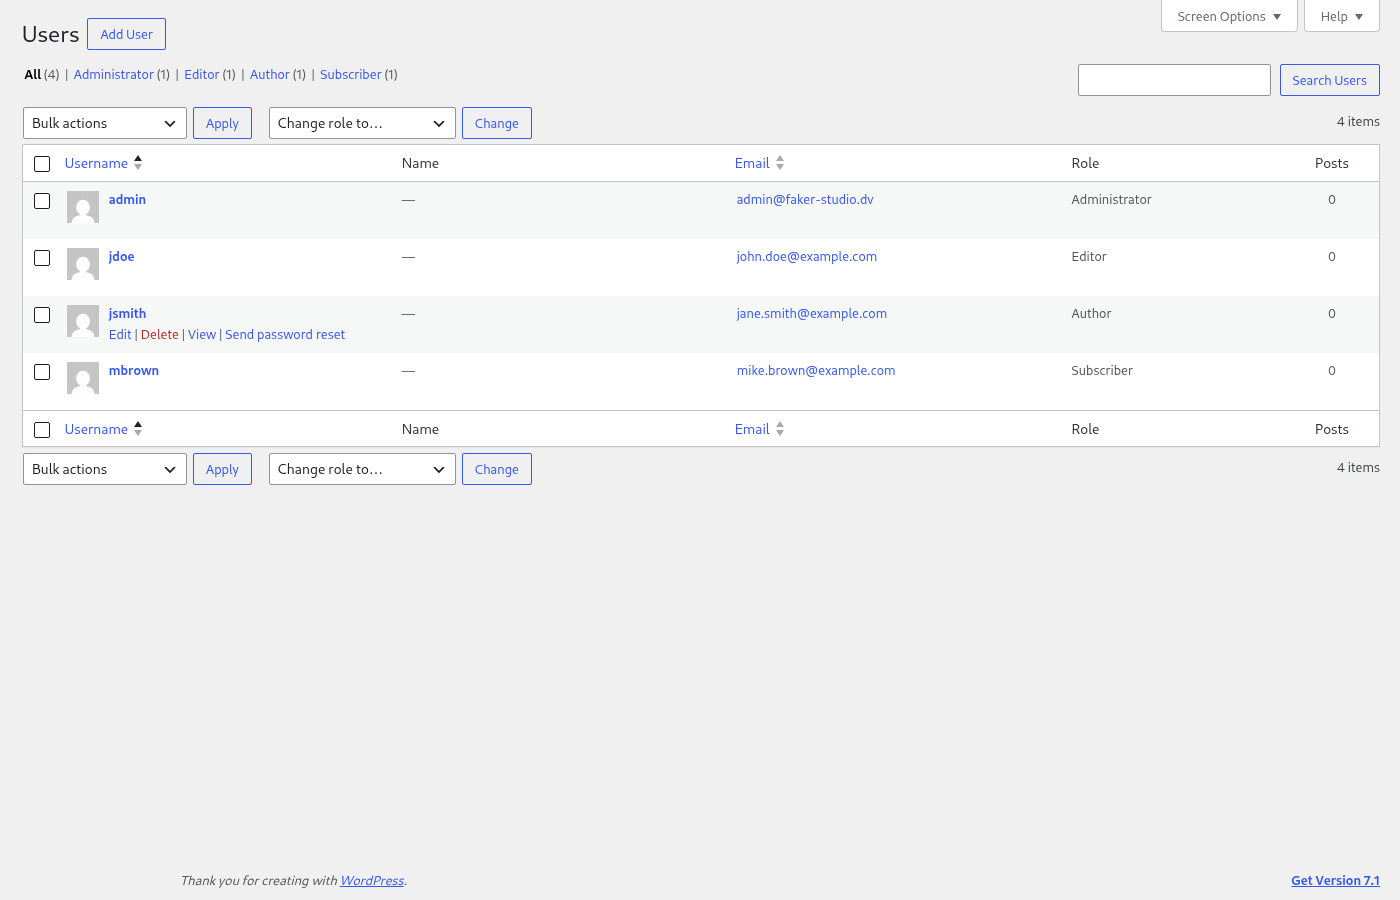Click jsmith user's avatar image
Image resolution: width=1400 pixels, height=900 pixels.
pyautogui.click(x=83, y=321)
